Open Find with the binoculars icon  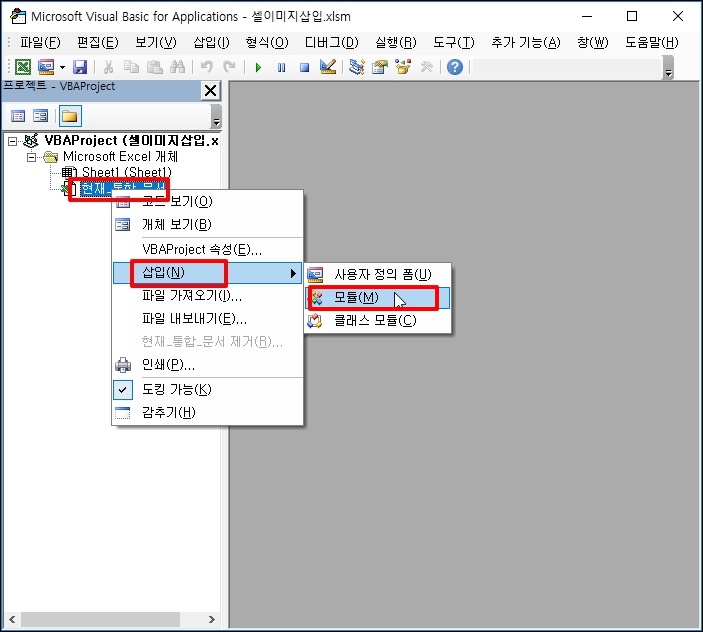click(x=178, y=67)
